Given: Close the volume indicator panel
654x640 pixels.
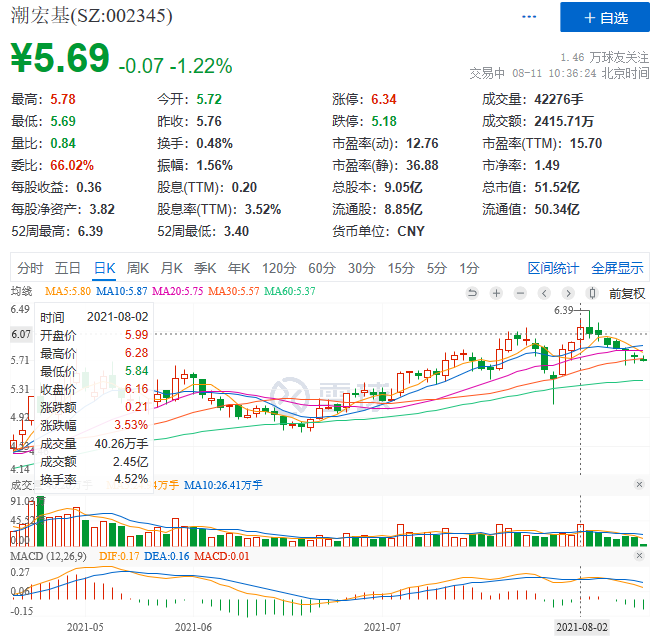Looking at the screenshot, I should 639,484.
